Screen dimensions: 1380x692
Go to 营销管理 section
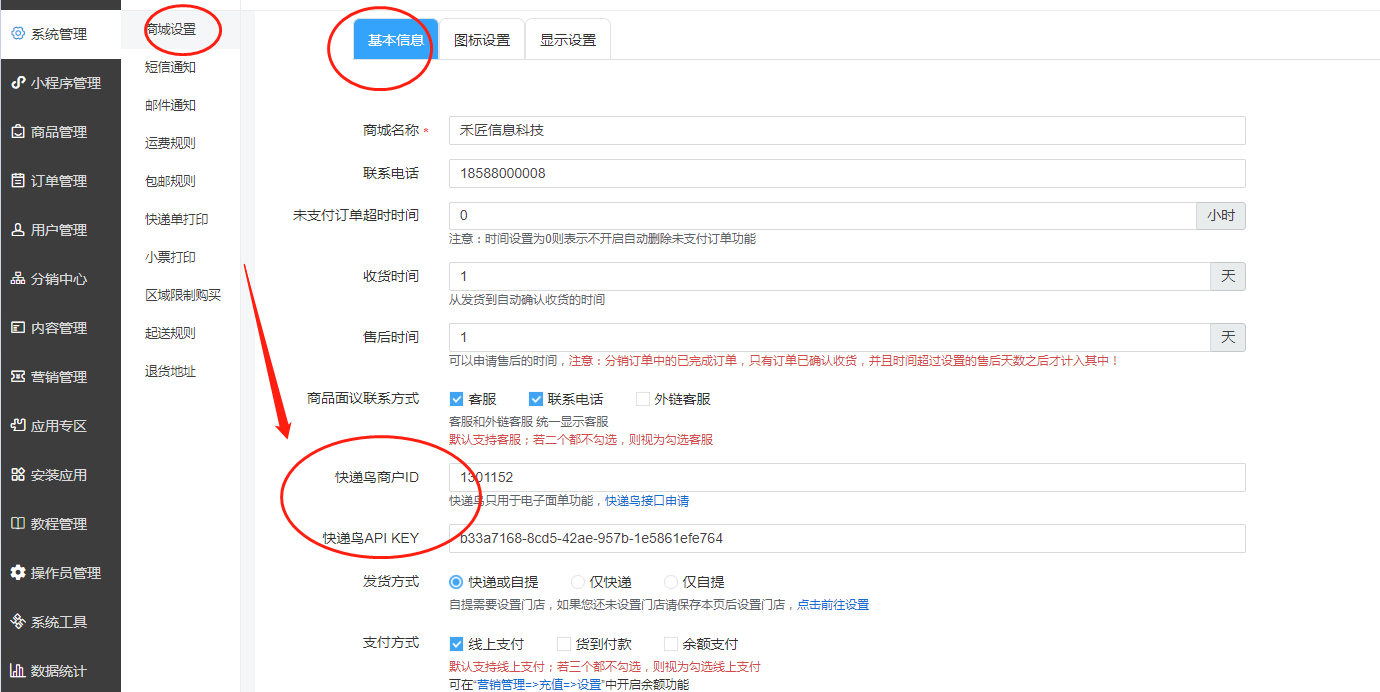pyautogui.click(x=60, y=377)
